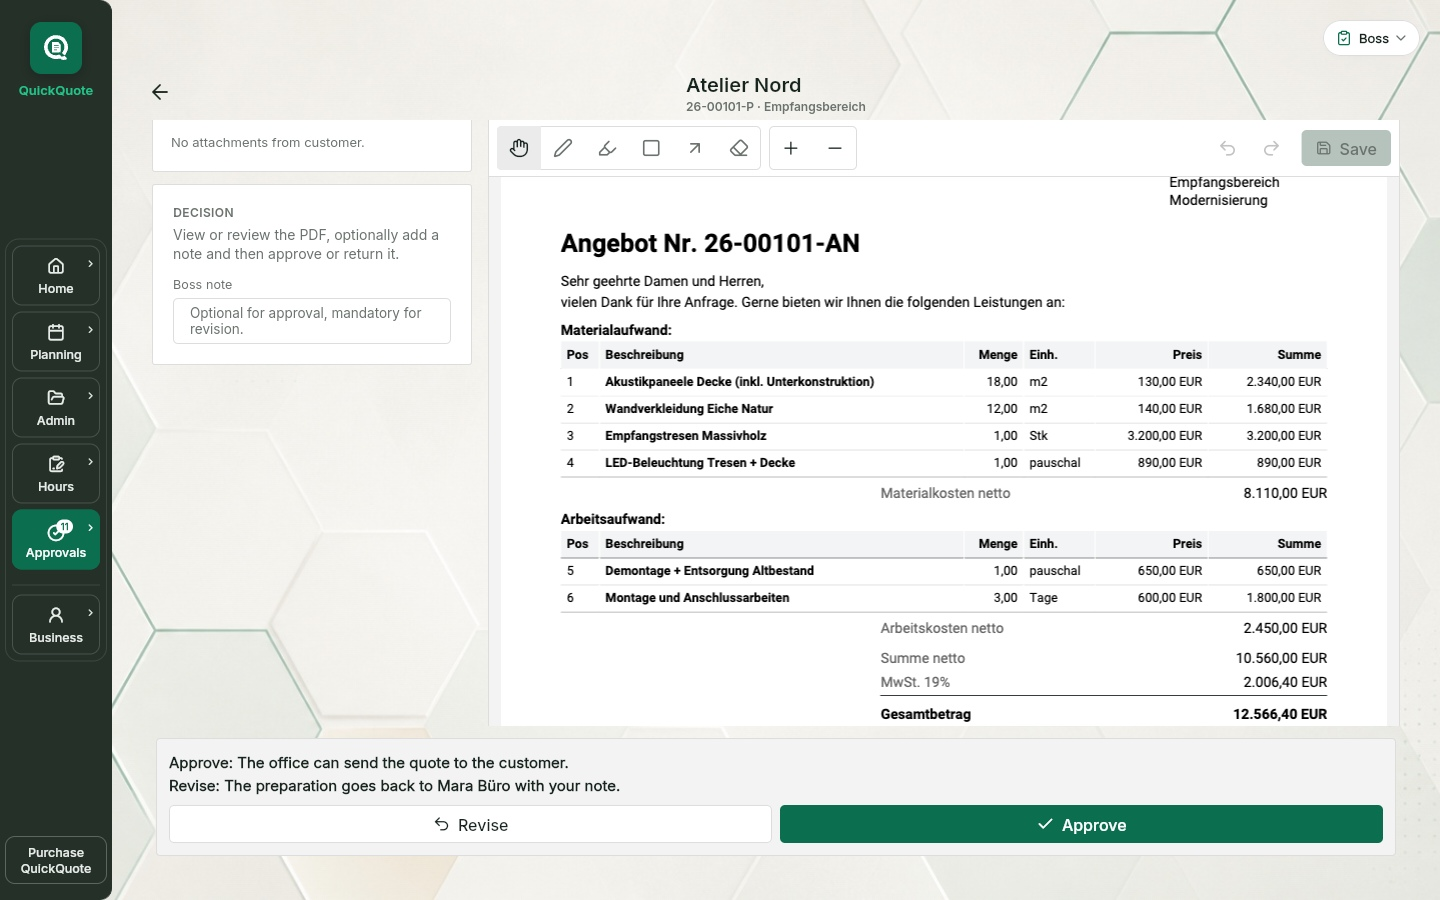Expand the Planning submenu chevron
1440x900 pixels.
[91, 330]
